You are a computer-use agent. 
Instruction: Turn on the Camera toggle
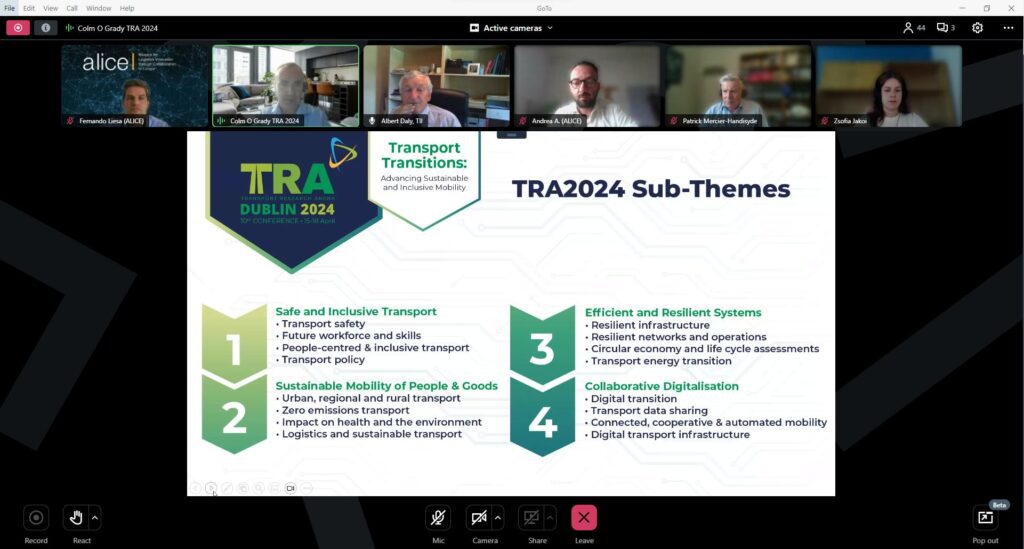click(479, 518)
